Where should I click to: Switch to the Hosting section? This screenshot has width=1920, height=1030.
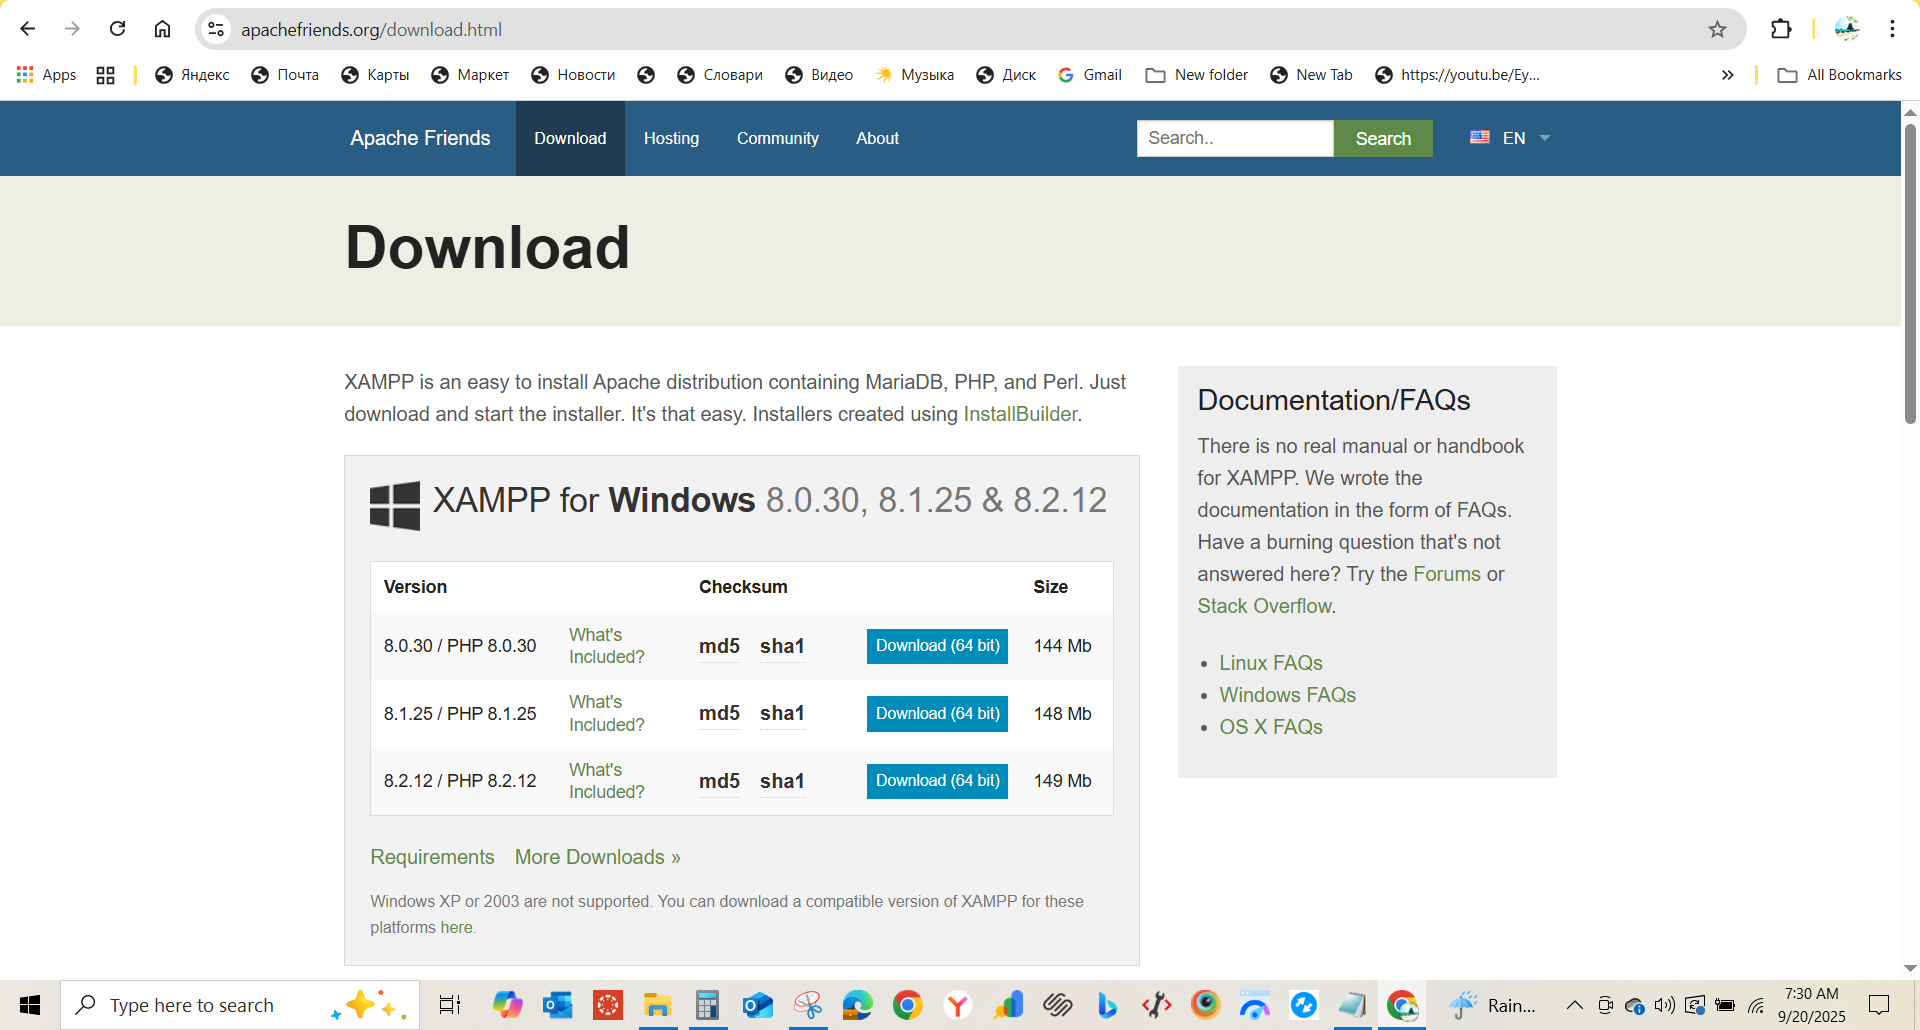tap(671, 138)
